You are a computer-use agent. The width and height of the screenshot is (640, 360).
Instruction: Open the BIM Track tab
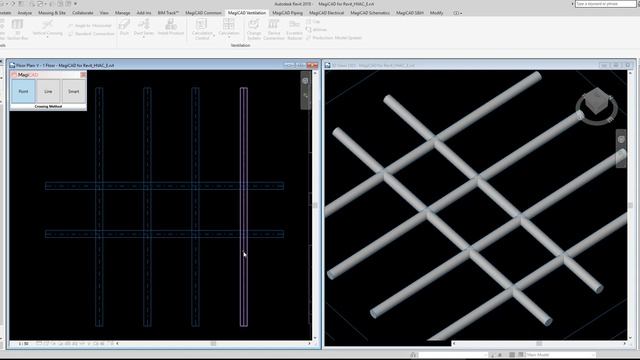tap(168, 13)
